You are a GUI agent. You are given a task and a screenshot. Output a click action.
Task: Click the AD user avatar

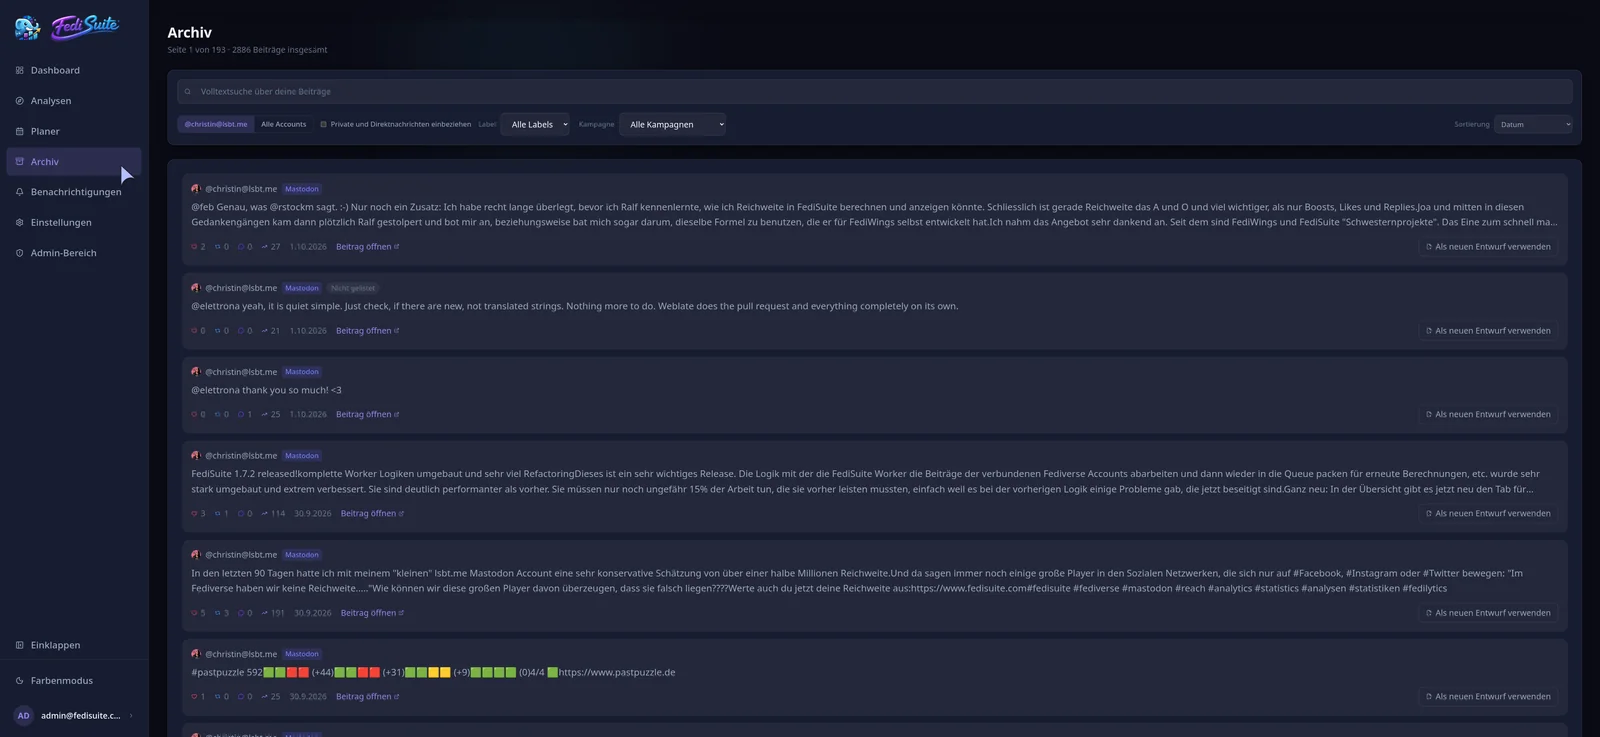[x=24, y=716]
